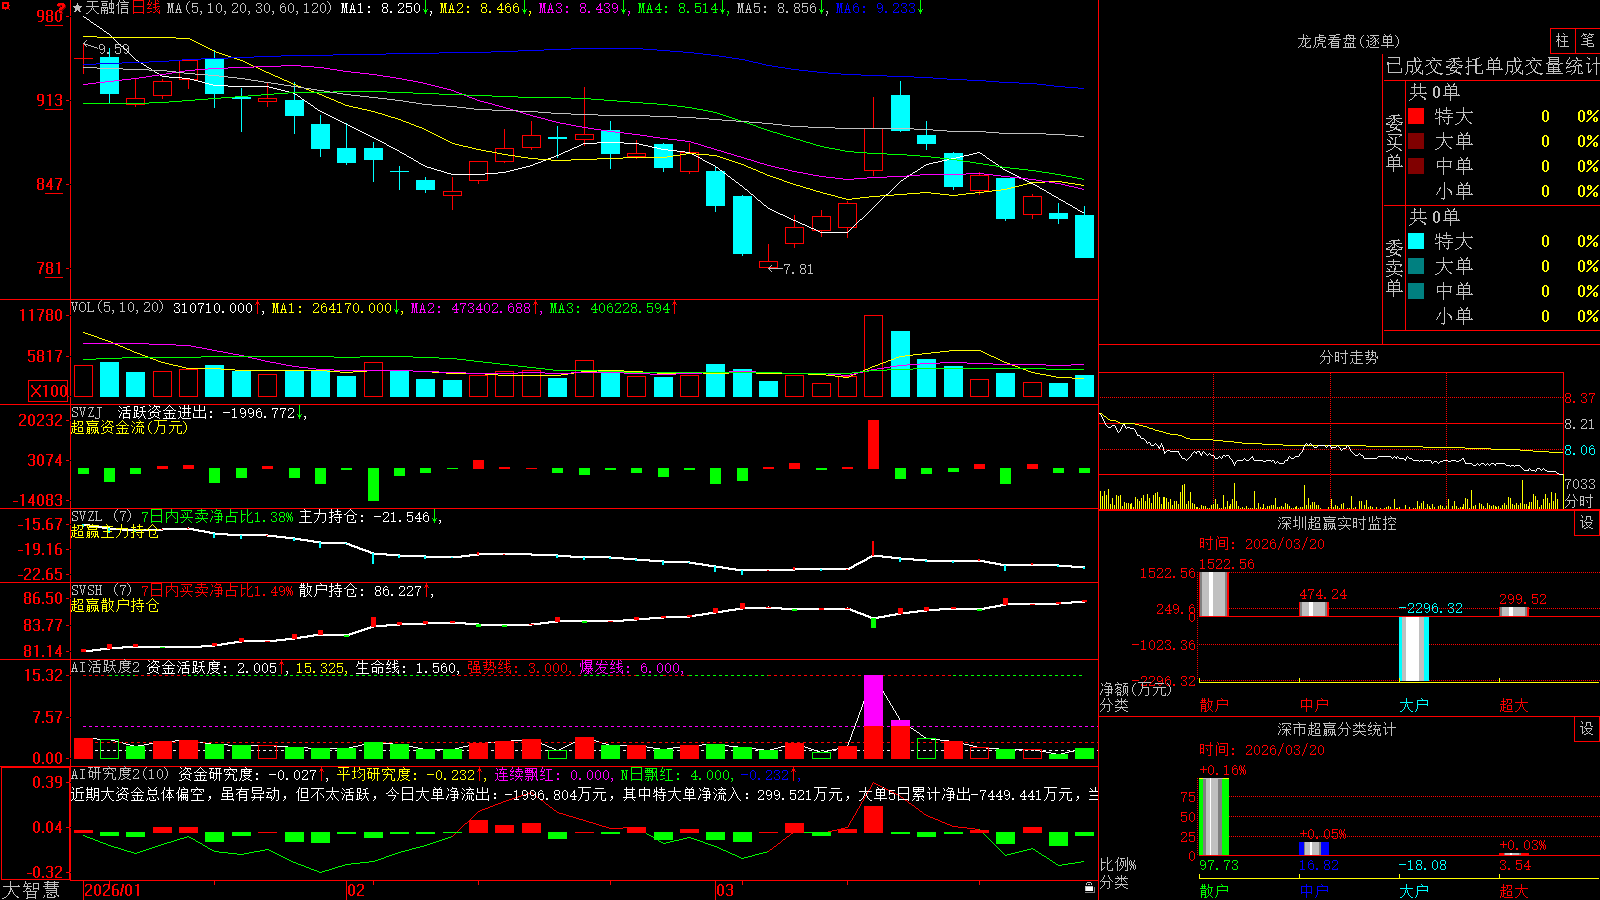Click the 7.81 low price annotation
This screenshot has height=900, width=1600.
click(798, 269)
